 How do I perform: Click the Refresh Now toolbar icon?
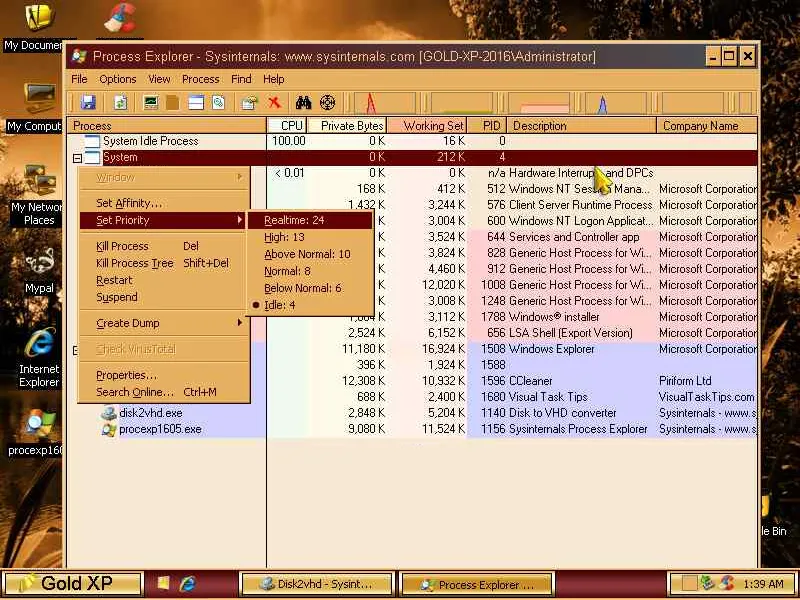point(120,103)
